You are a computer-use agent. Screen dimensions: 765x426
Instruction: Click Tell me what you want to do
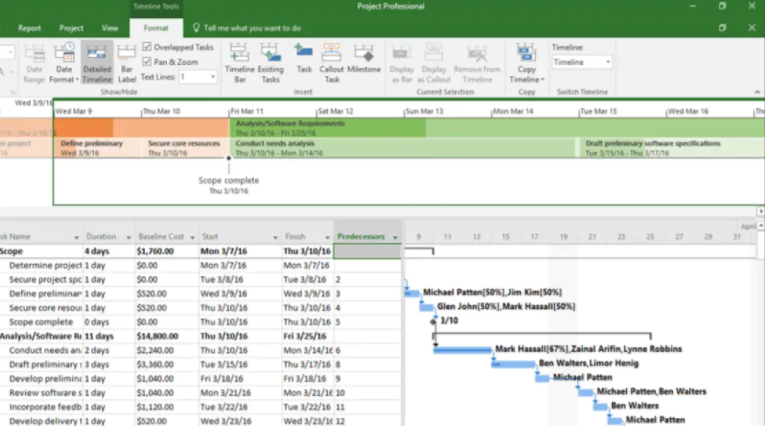(251, 28)
